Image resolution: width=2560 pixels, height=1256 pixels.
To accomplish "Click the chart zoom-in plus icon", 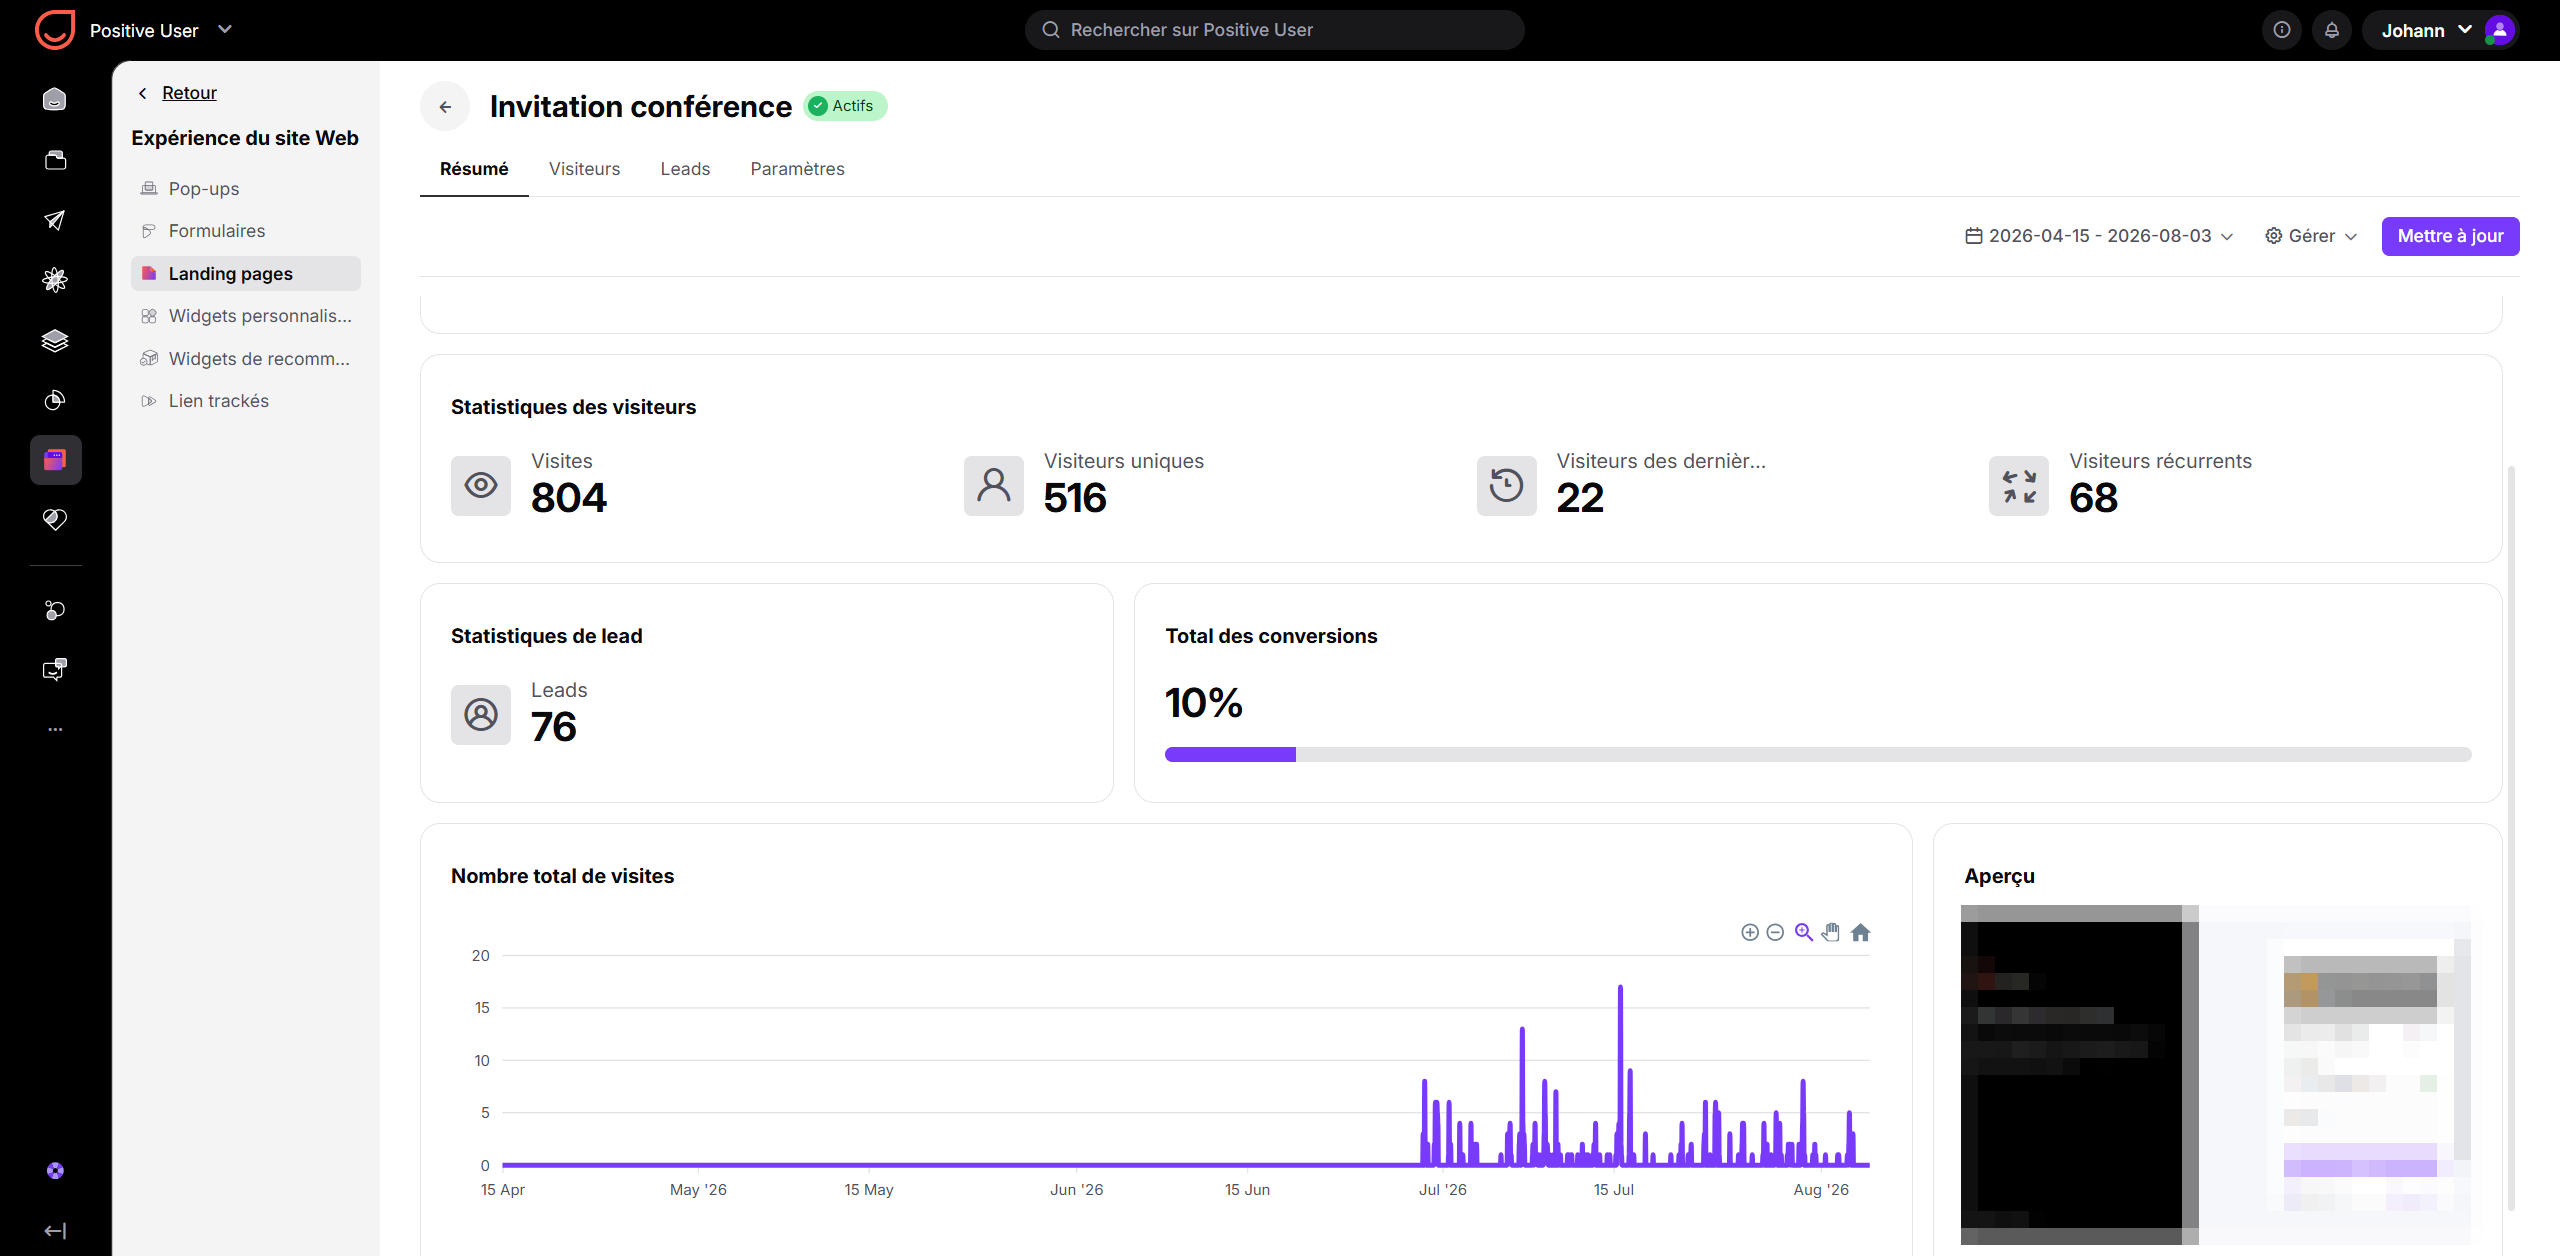I will (x=1749, y=932).
